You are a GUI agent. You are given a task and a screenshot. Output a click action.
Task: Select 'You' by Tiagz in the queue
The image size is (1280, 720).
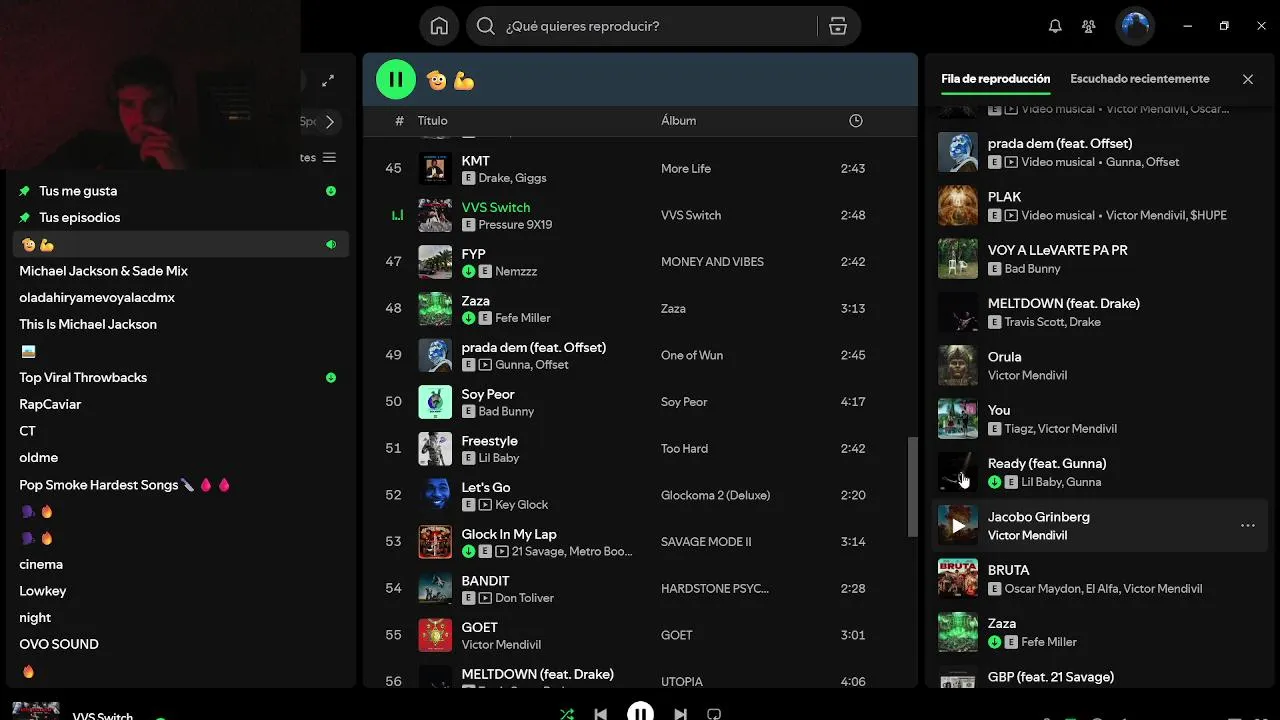point(1099,419)
